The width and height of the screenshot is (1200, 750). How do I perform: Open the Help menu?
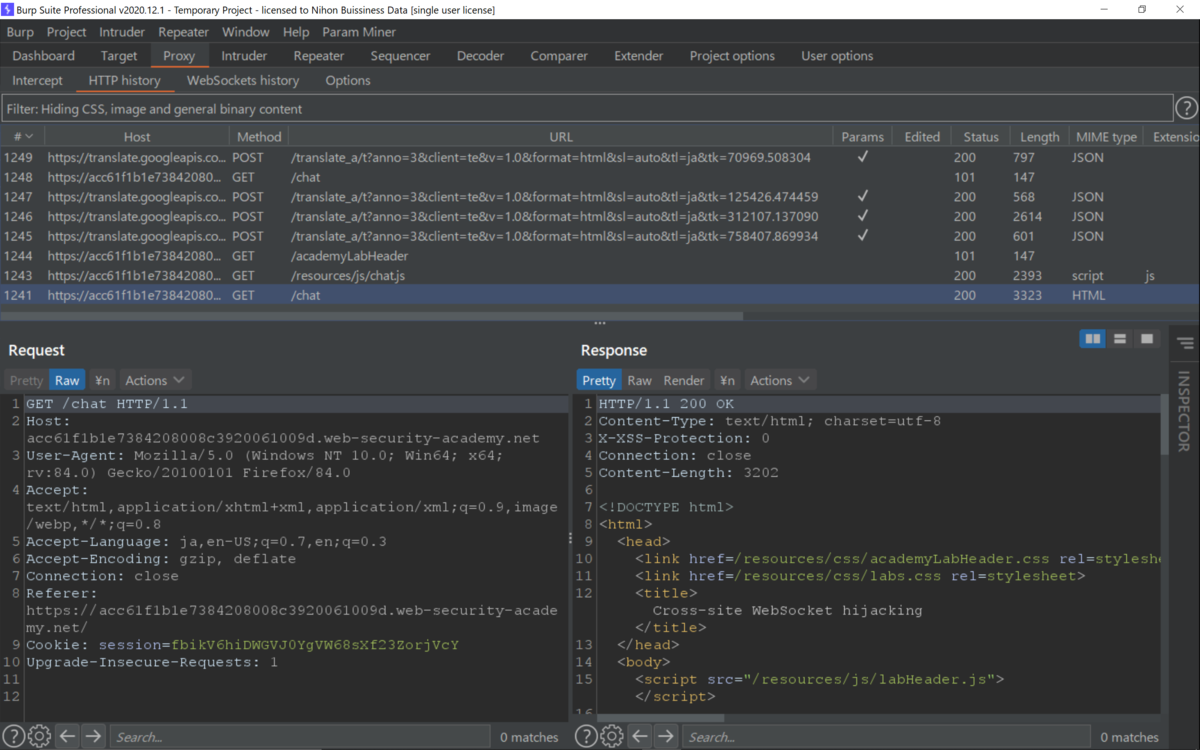(296, 32)
